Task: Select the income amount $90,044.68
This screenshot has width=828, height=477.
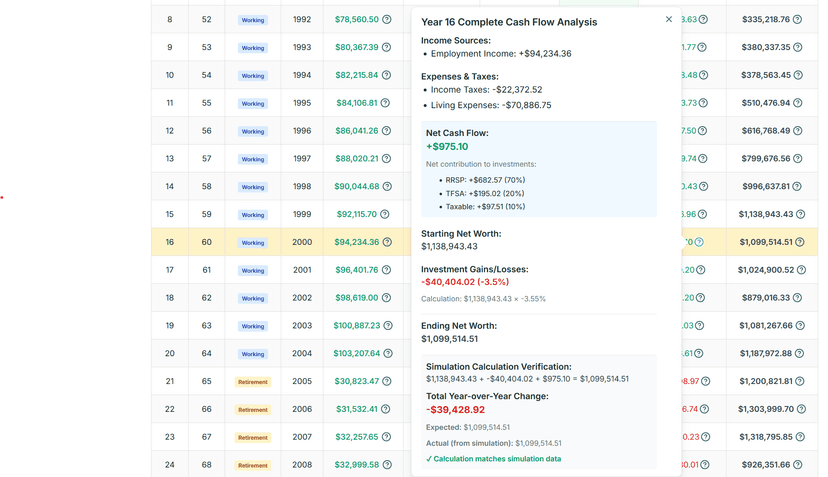Action: click(356, 186)
